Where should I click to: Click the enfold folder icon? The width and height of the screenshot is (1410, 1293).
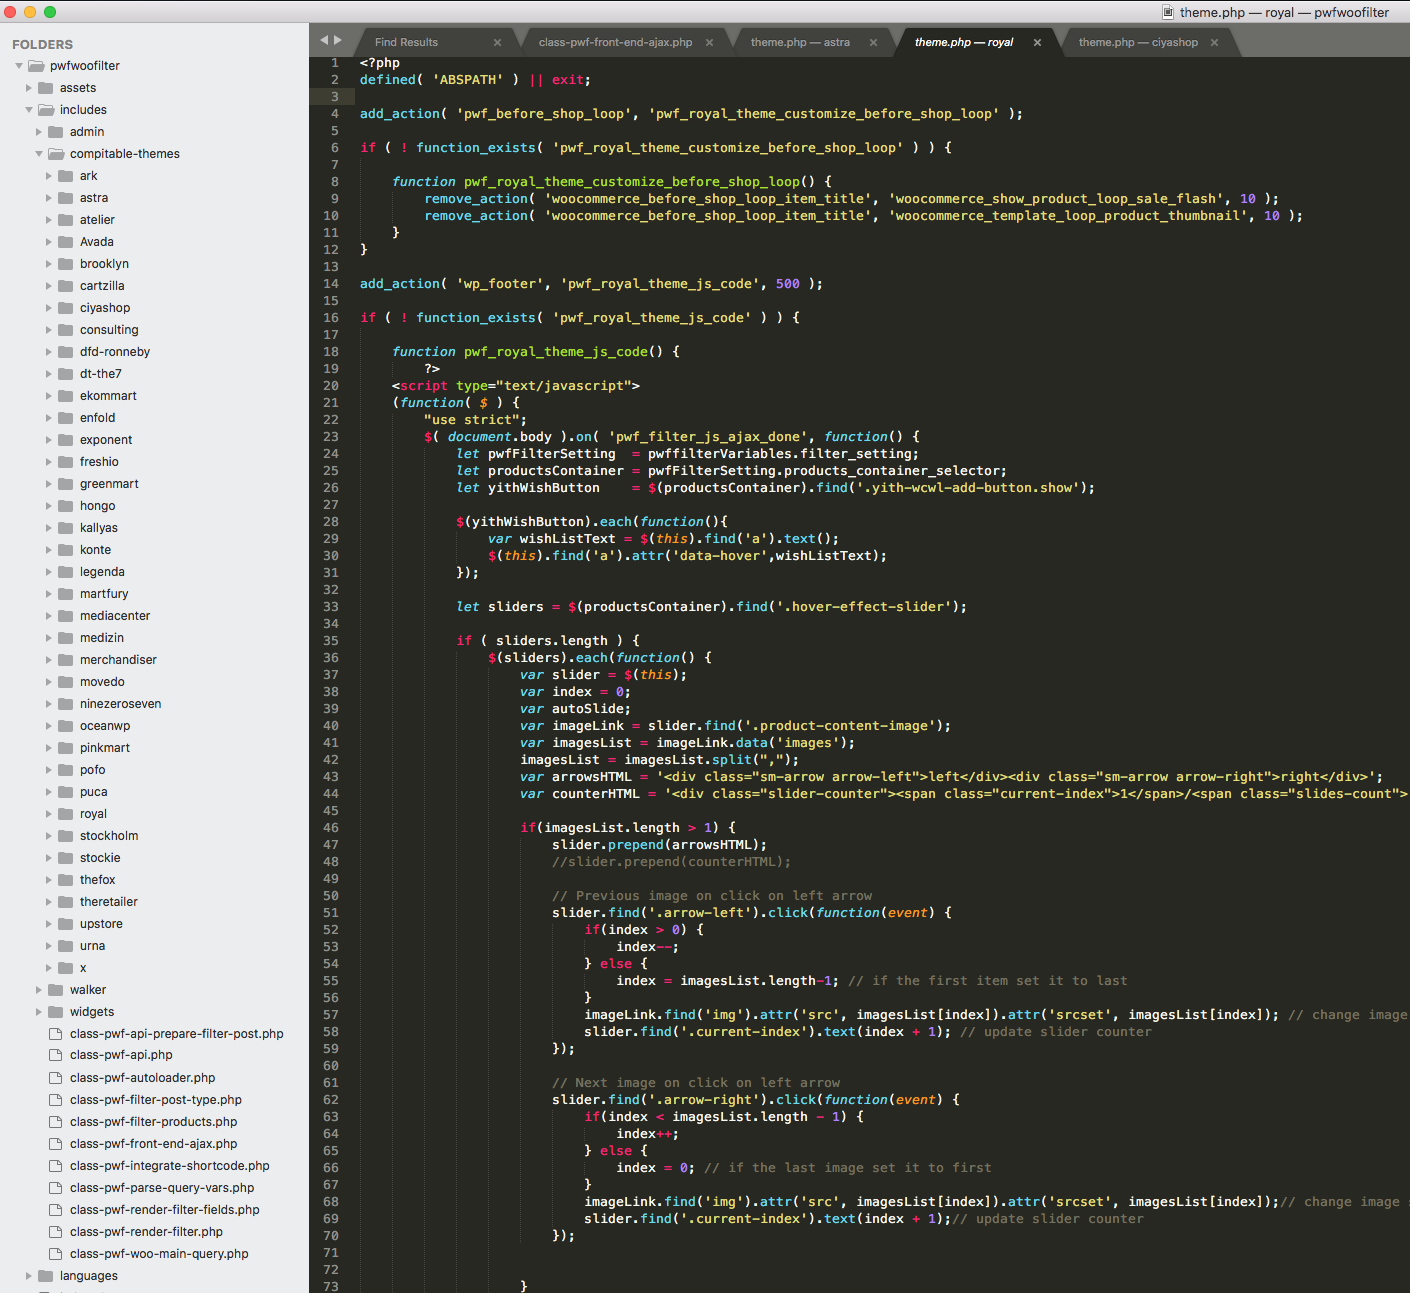coord(66,418)
